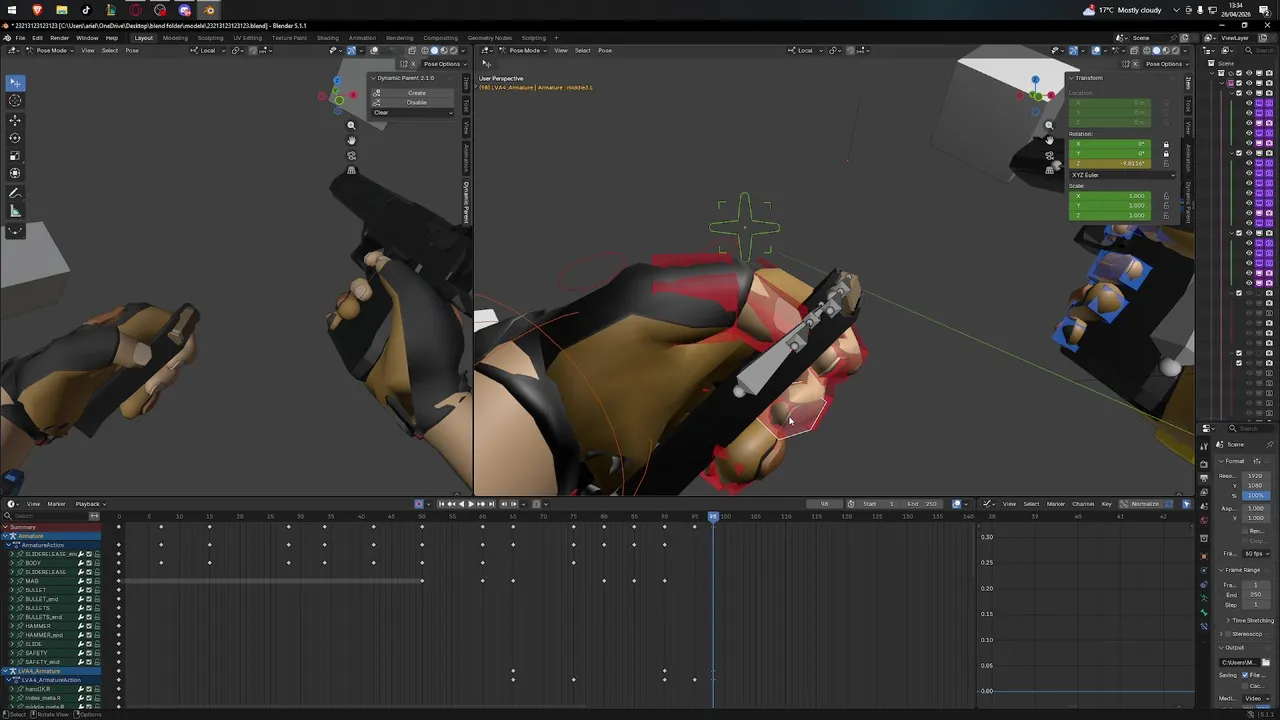
Task: Expand the BULLET channel group
Action: coord(13,590)
